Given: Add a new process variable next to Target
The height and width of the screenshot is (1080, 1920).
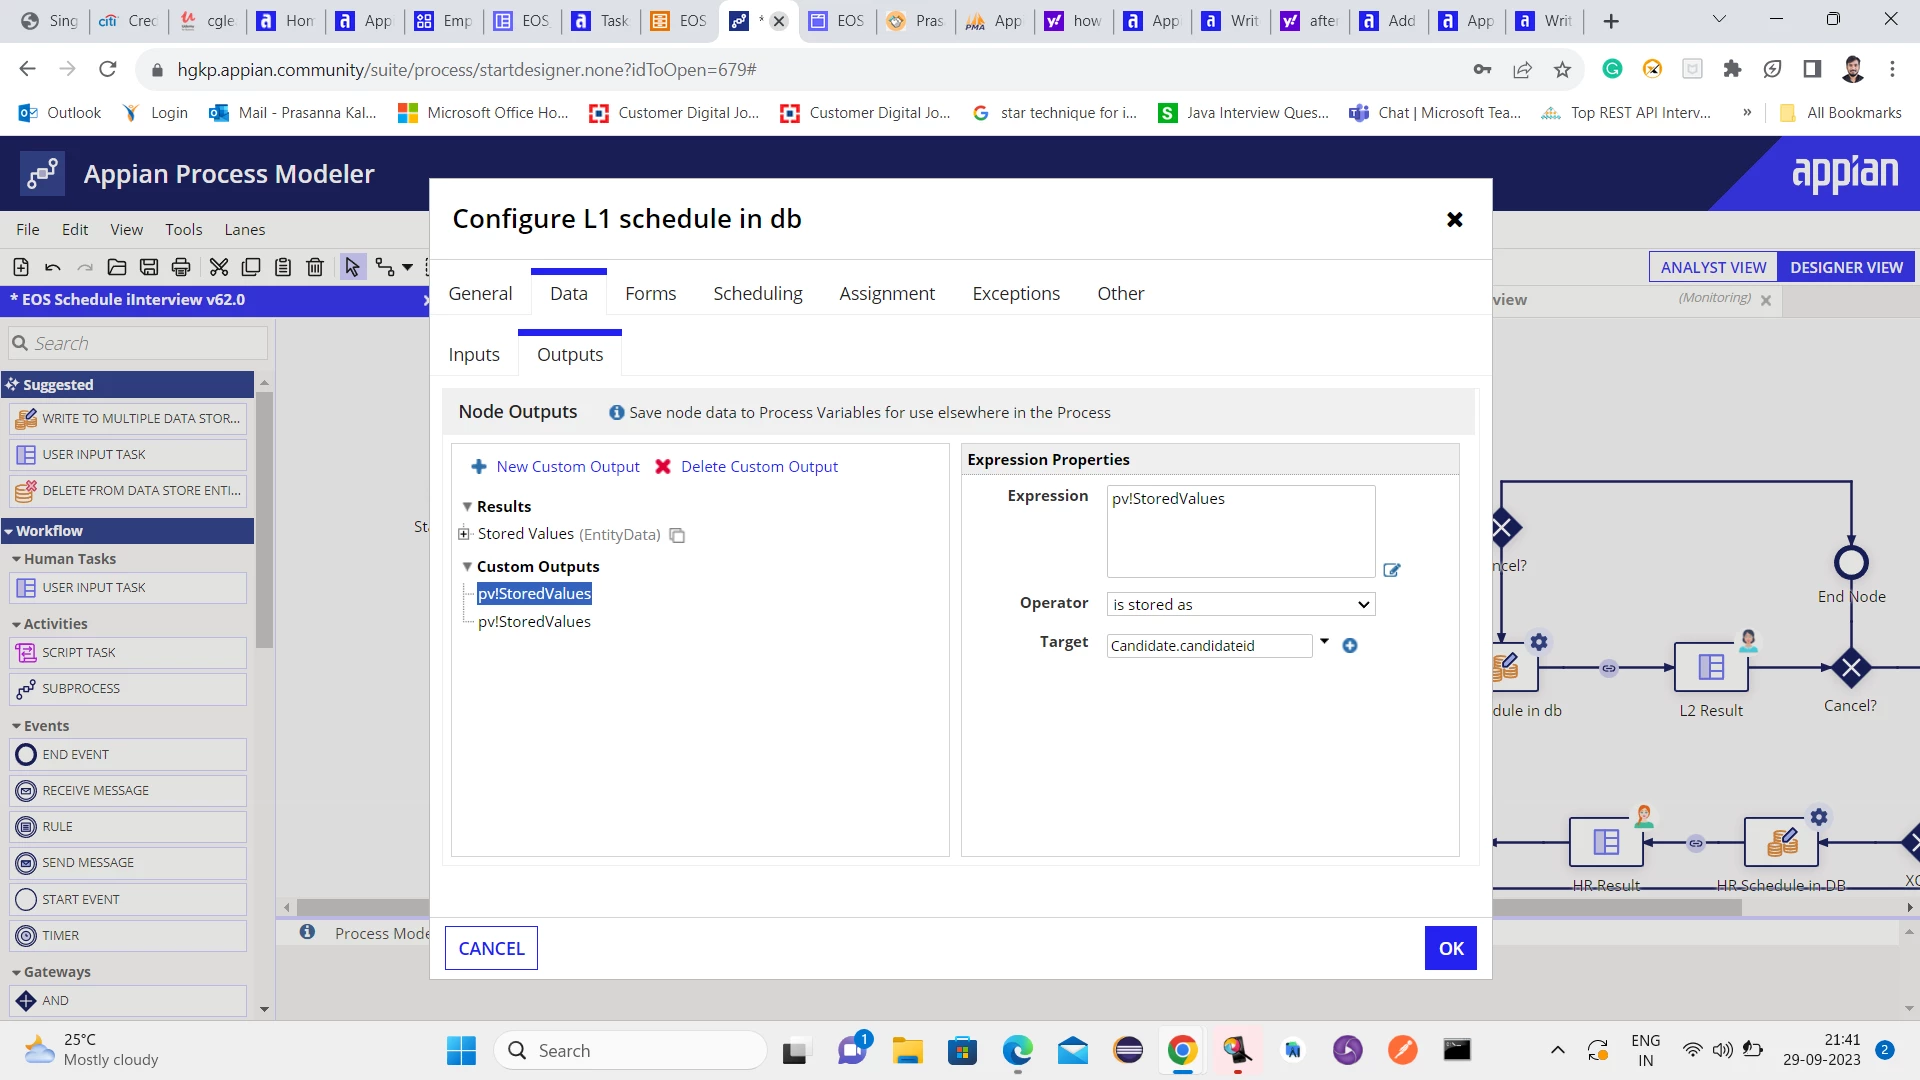Looking at the screenshot, I should 1350,646.
